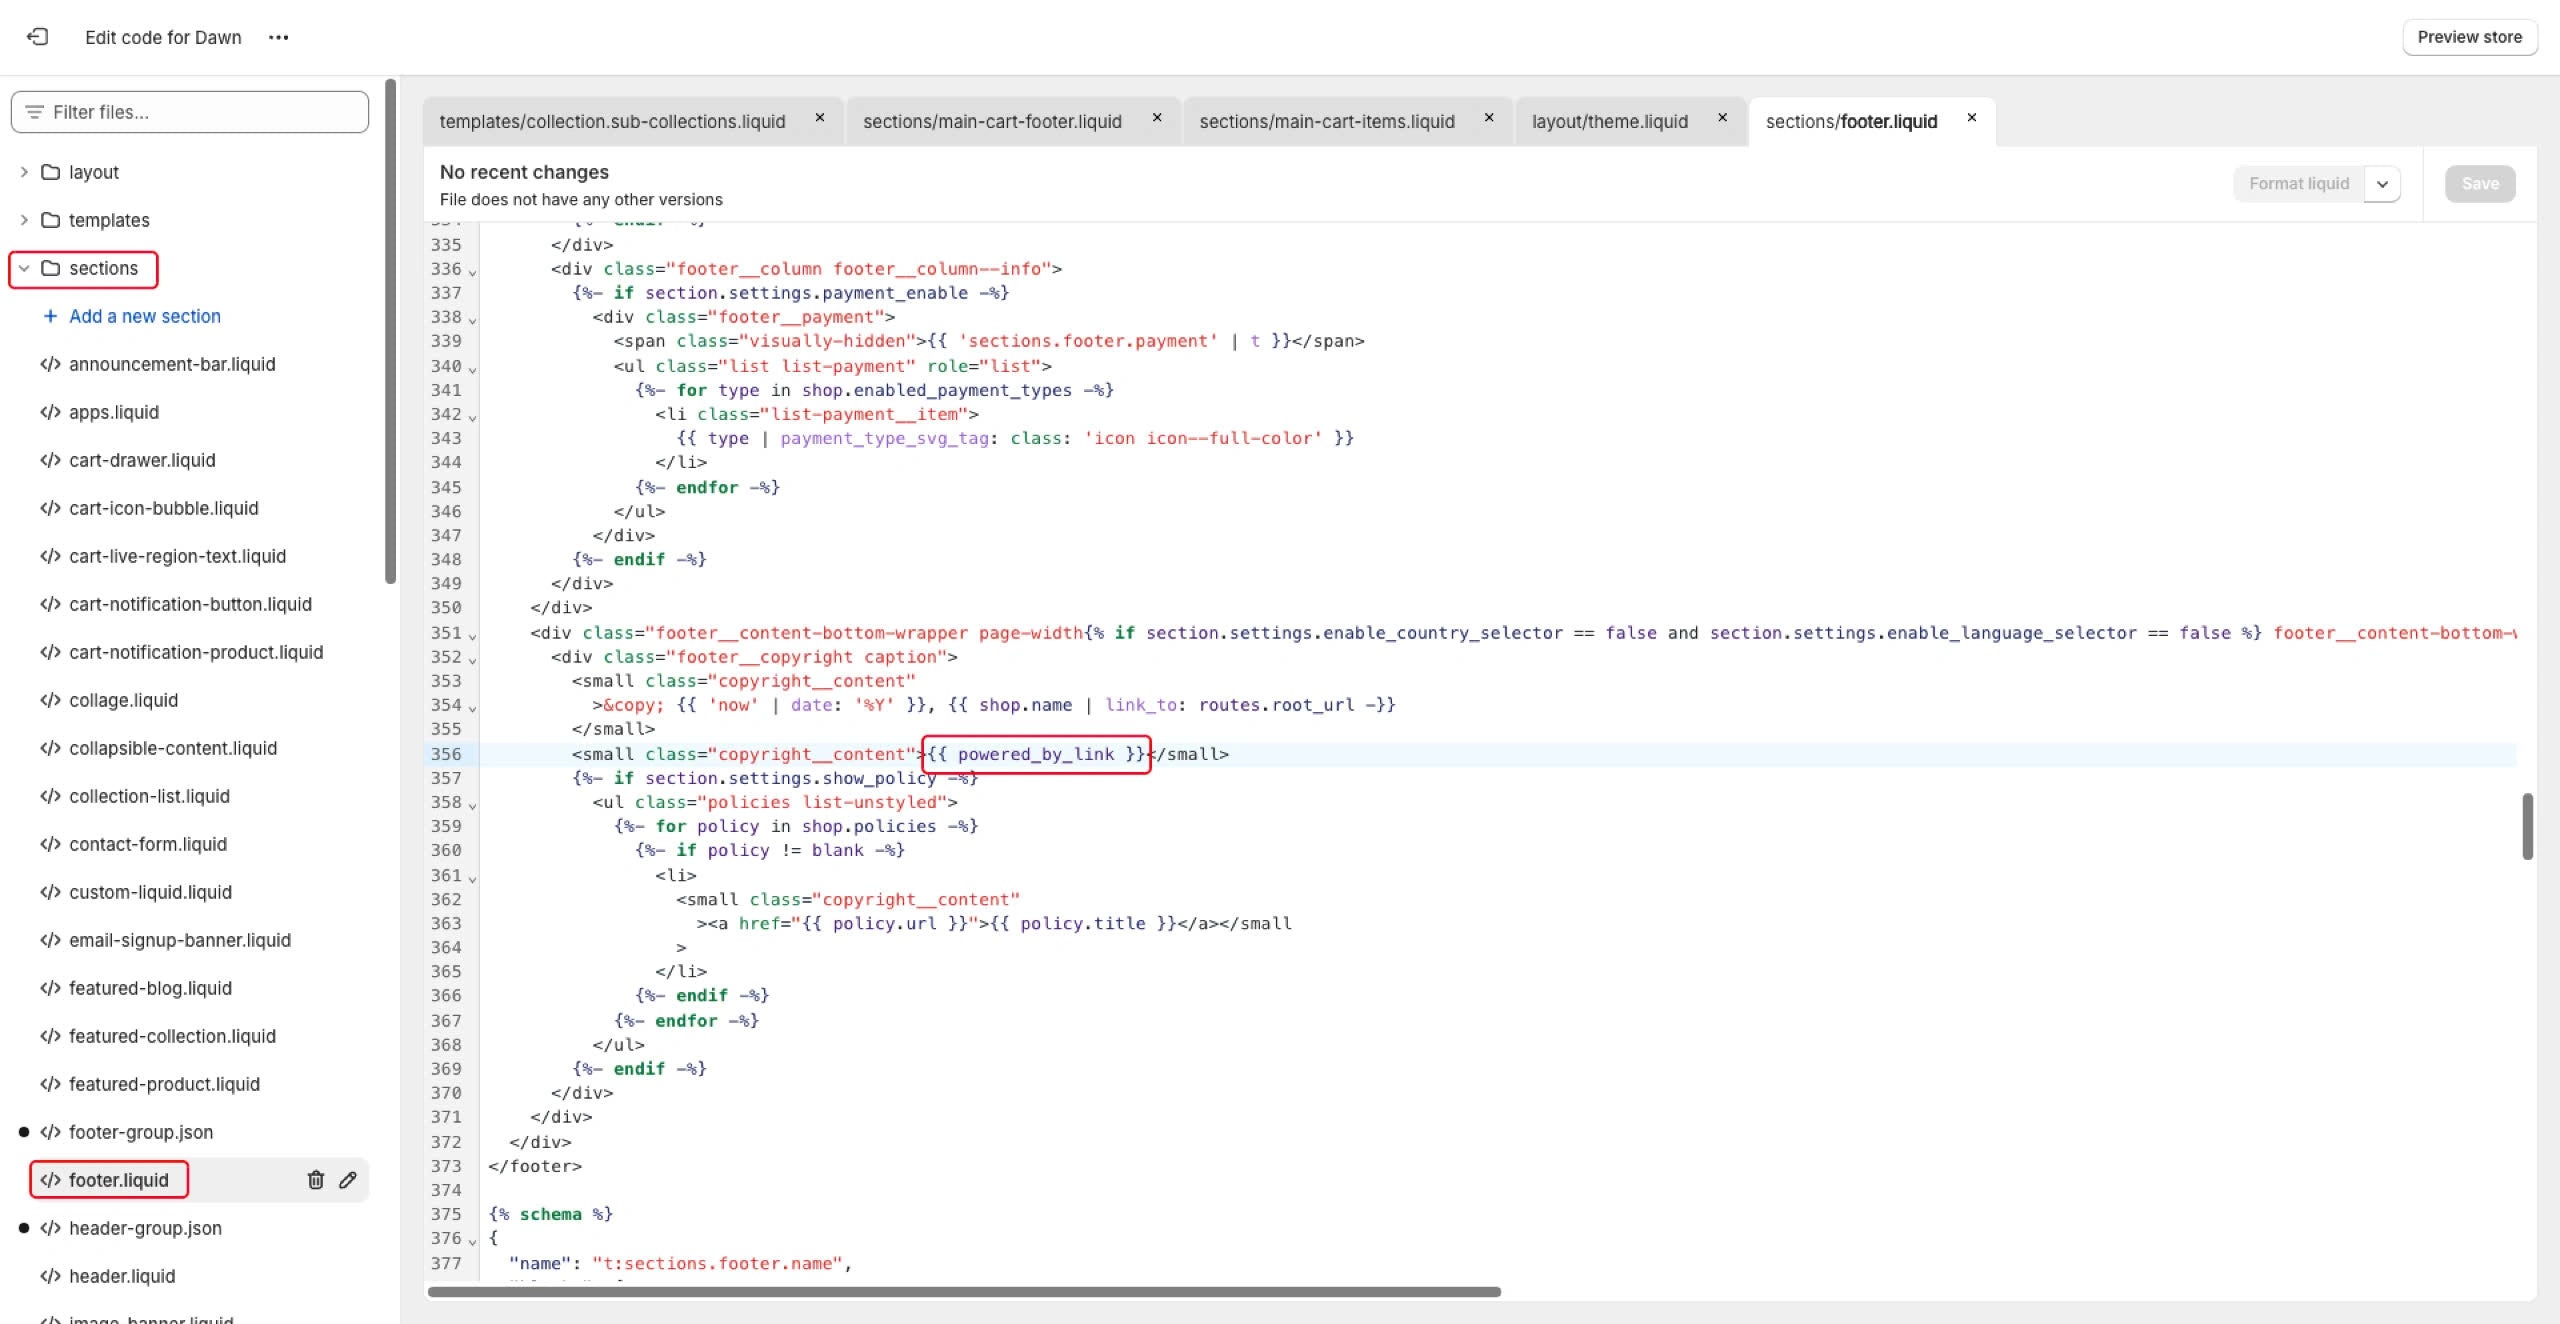Image resolution: width=2560 pixels, height=1324 pixels.
Task: Fold code at line 340 arrow
Action: tap(472, 368)
